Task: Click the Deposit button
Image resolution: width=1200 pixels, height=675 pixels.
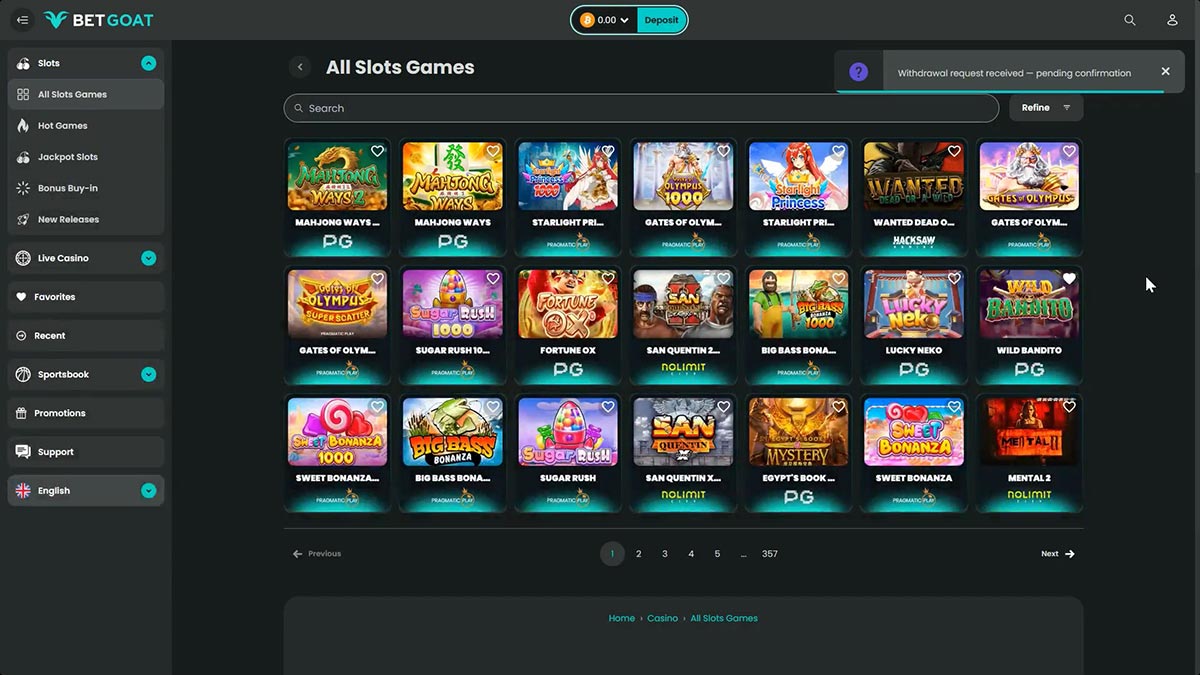Action: [x=661, y=20]
